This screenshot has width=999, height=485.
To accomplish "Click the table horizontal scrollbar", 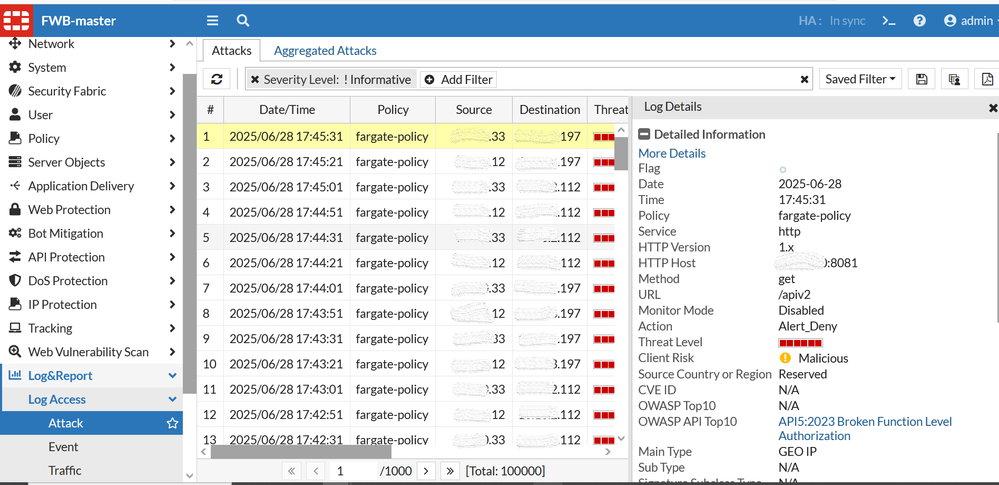I will 301,451.
